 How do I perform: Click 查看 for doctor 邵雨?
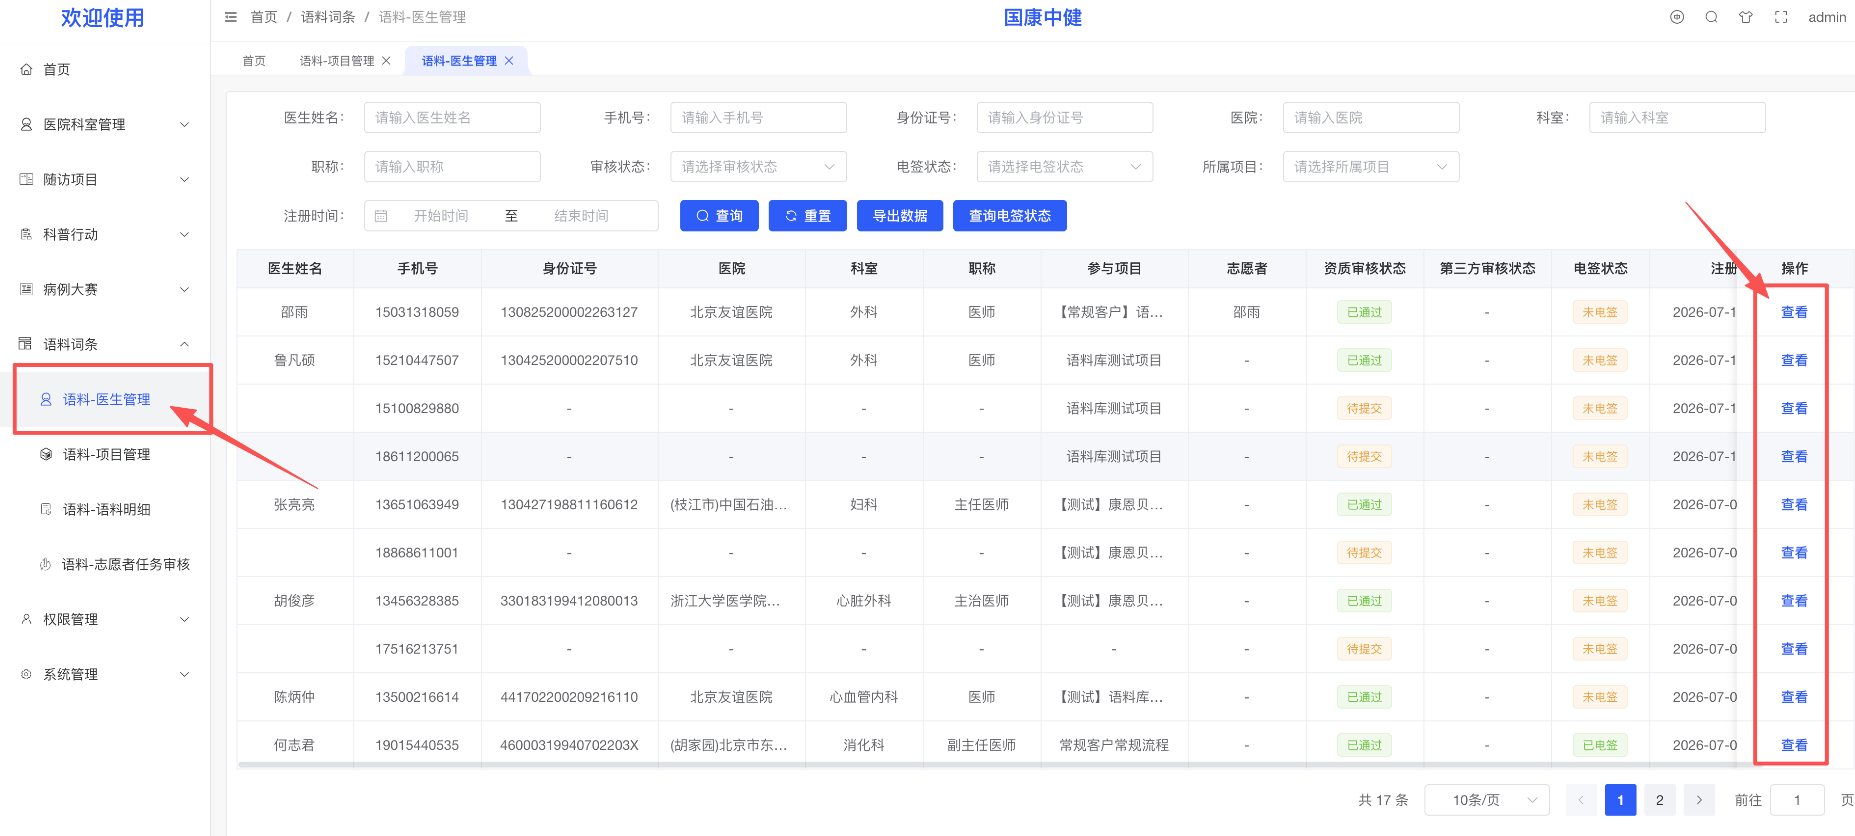point(1794,312)
